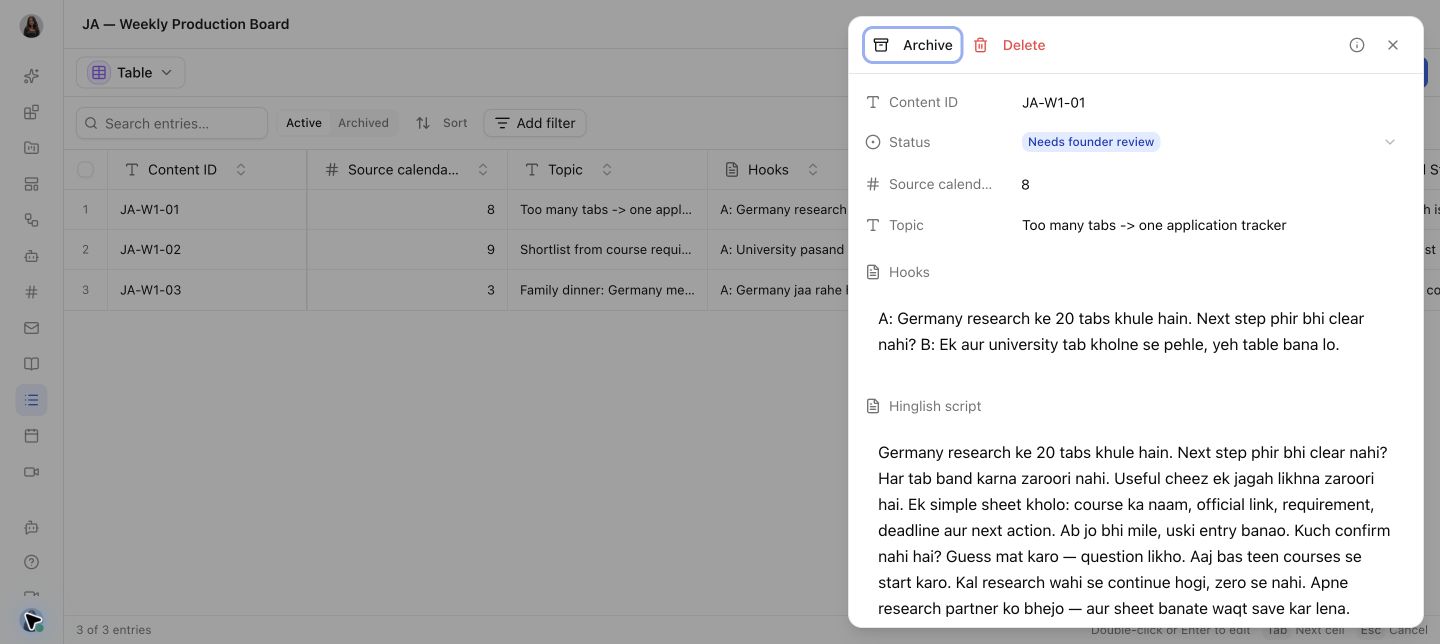This screenshot has width=1440, height=644.
Task: Click the source calendar value 9 cell
Action: [407, 250]
